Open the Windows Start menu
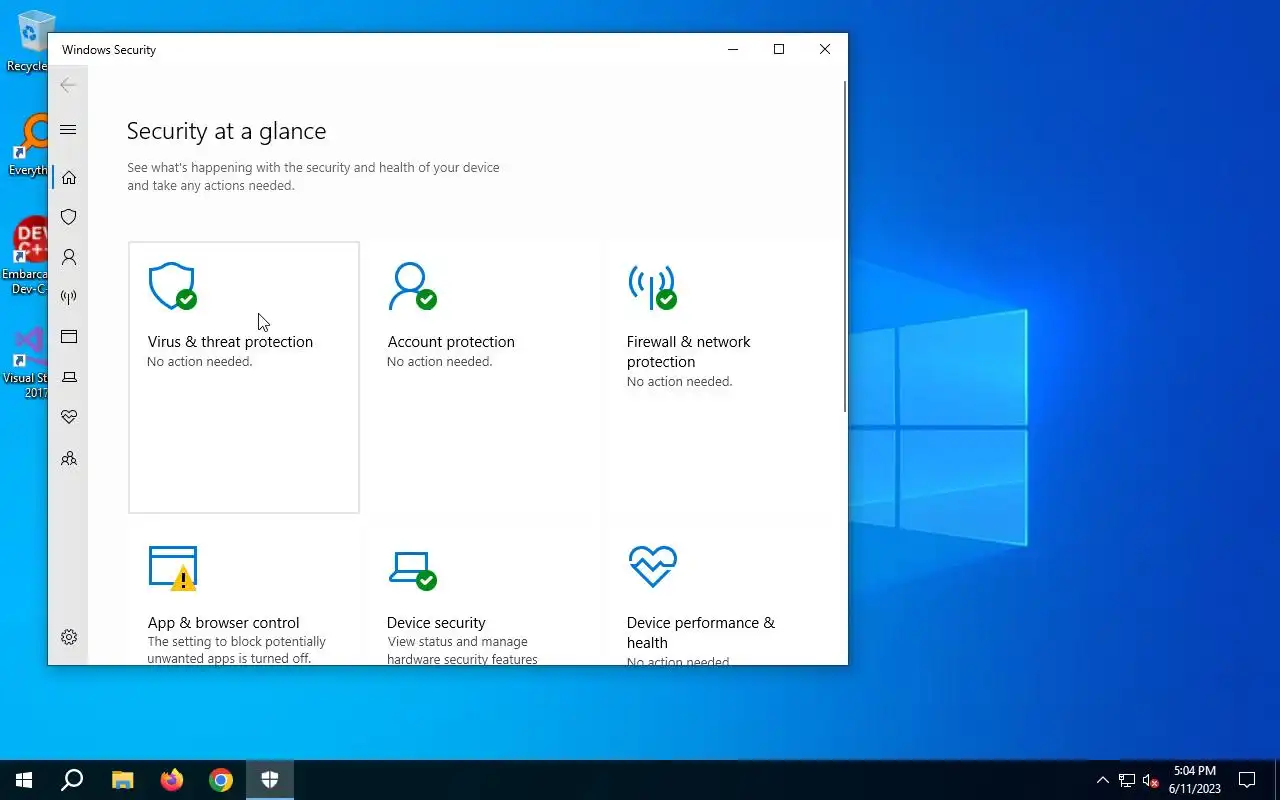The image size is (1280, 800). (x=24, y=780)
